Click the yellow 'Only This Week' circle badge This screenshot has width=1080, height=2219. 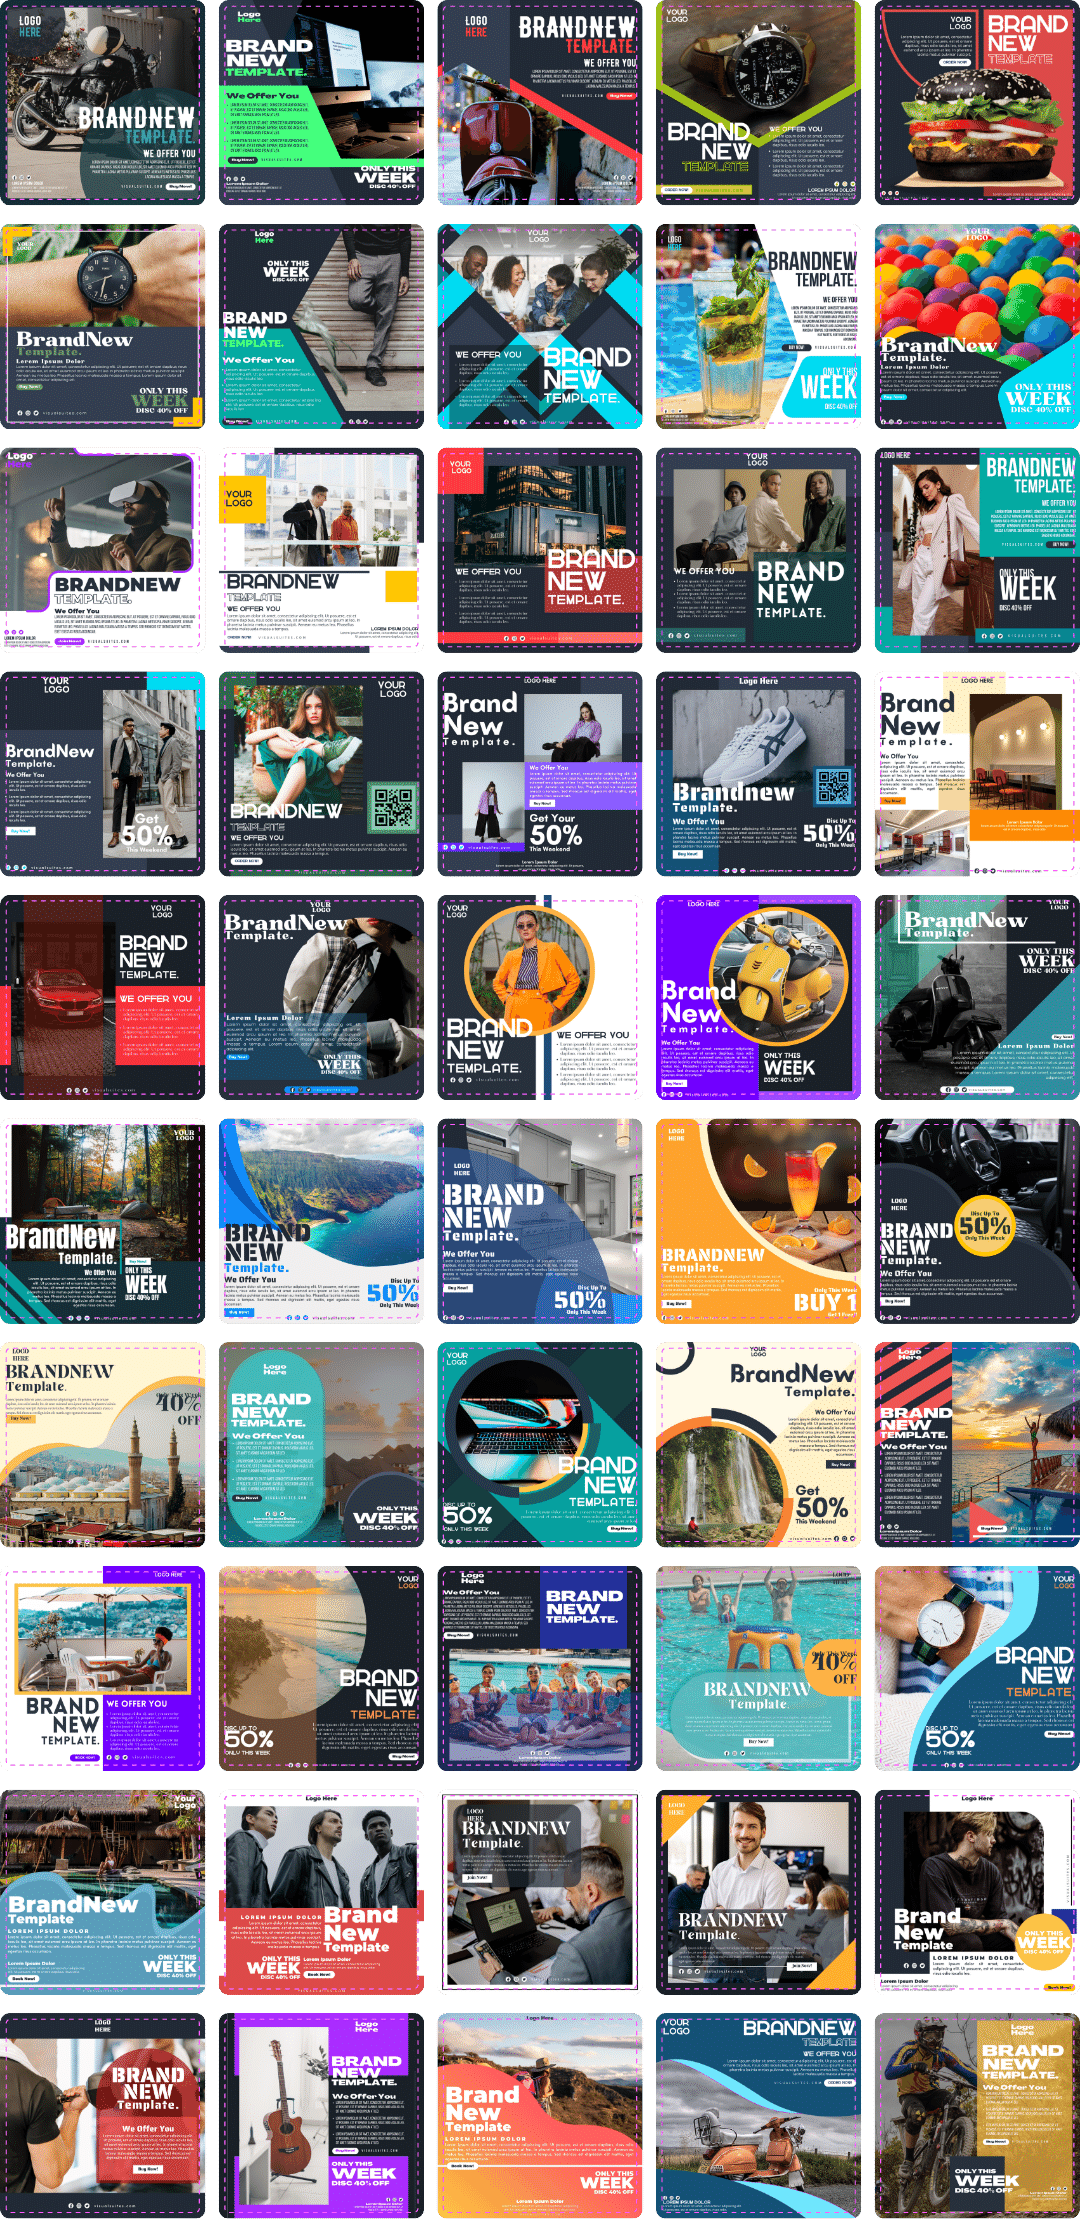pos(1043,1942)
